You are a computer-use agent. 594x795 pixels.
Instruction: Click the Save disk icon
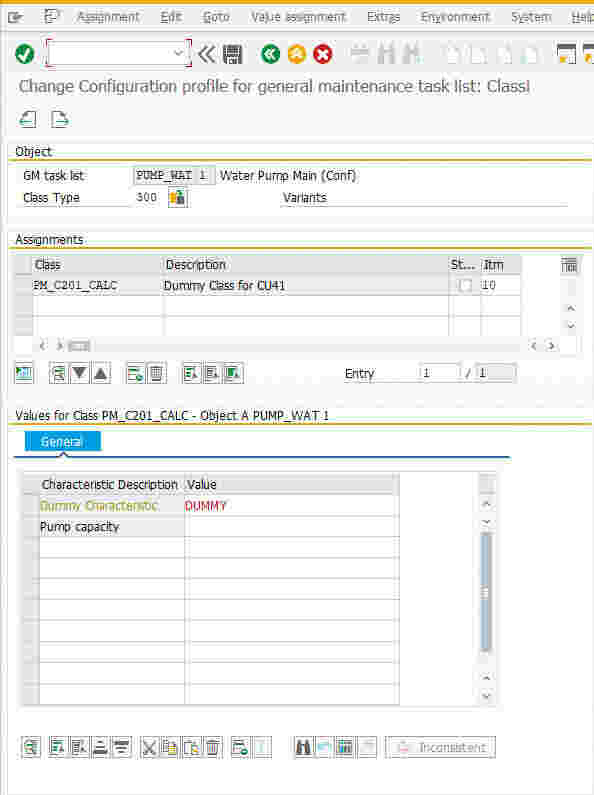(233, 54)
